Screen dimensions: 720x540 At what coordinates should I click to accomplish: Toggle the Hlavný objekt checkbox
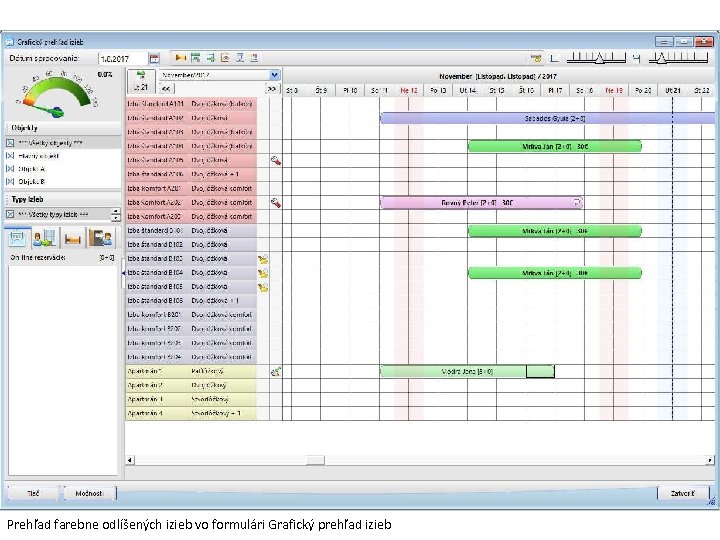[10, 156]
